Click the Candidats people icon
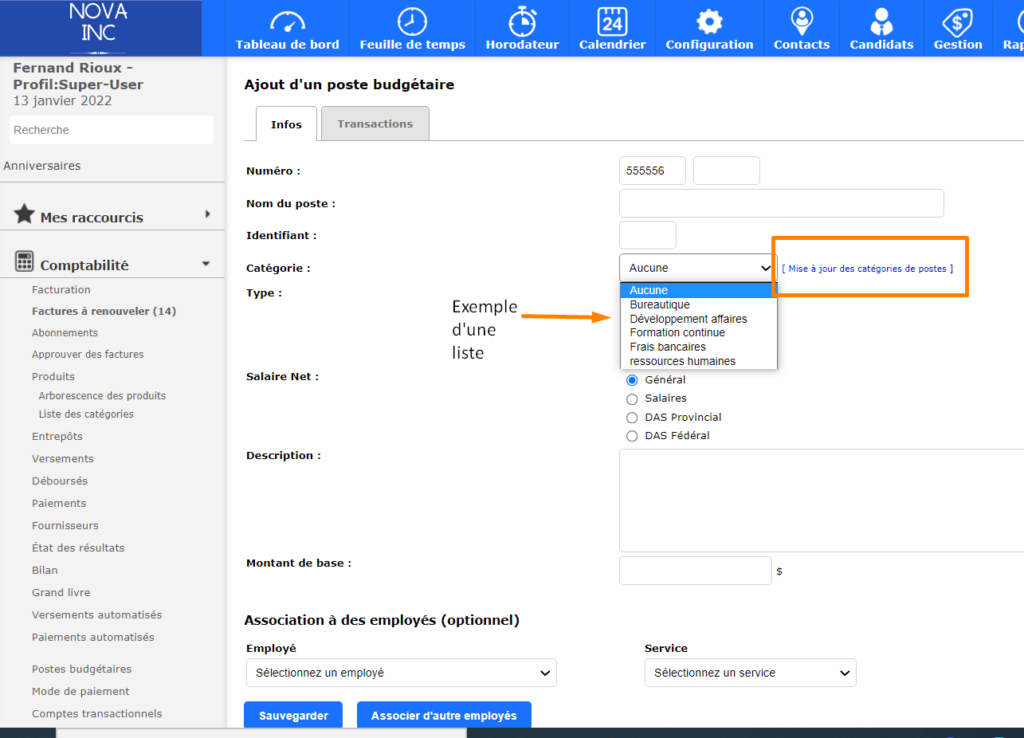This screenshot has height=738, width=1024. [881, 21]
